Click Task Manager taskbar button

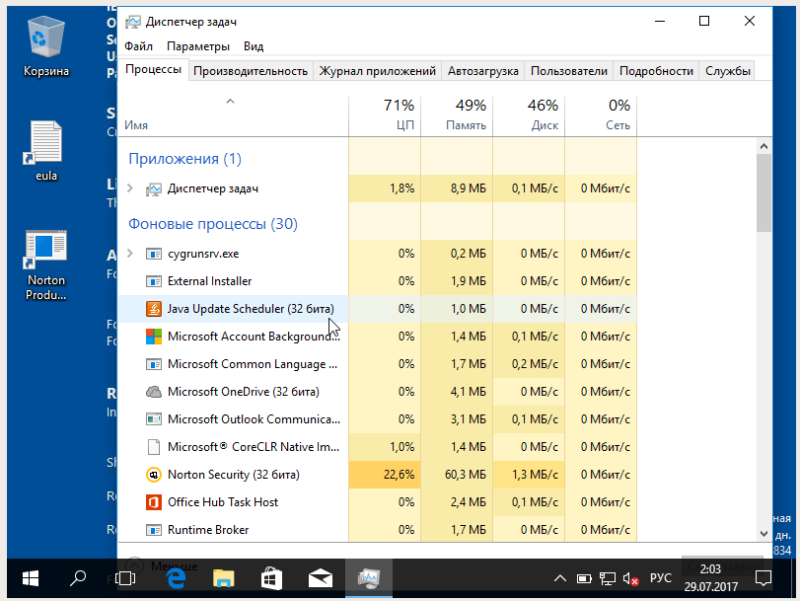coord(368,578)
